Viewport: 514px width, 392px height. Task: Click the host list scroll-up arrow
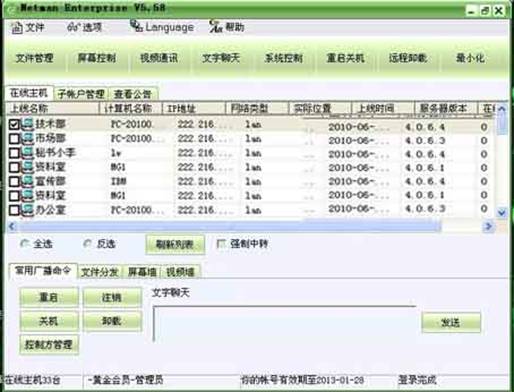[502, 109]
